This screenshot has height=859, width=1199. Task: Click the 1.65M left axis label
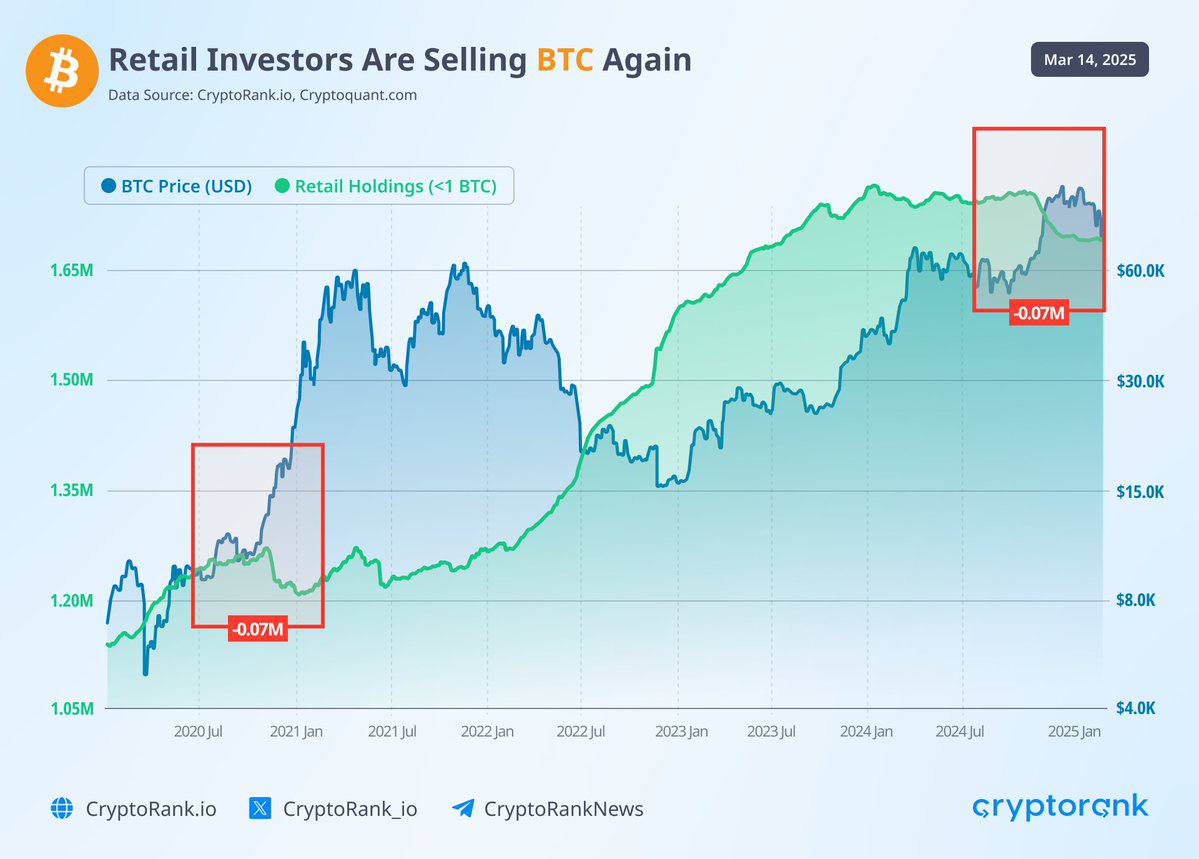pyautogui.click(x=72, y=270)
